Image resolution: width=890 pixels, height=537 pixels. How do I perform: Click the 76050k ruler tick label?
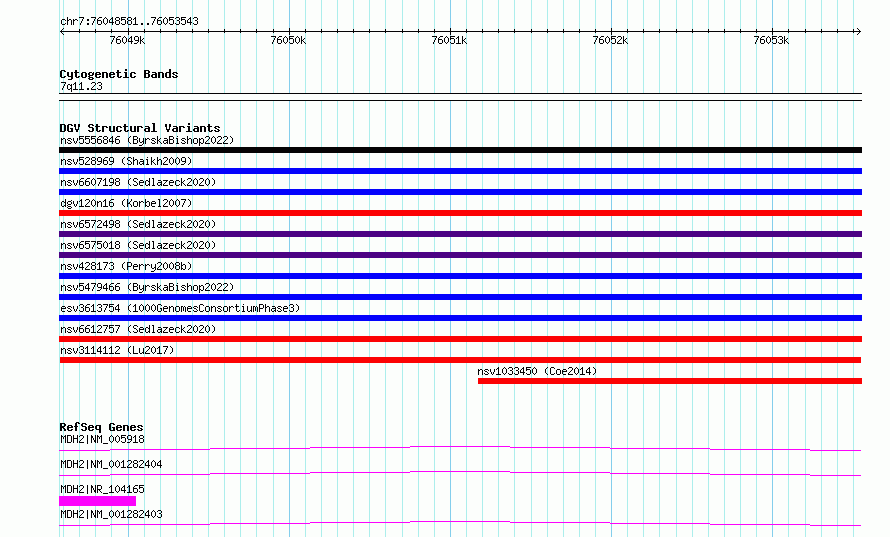[x=288, y=40]
